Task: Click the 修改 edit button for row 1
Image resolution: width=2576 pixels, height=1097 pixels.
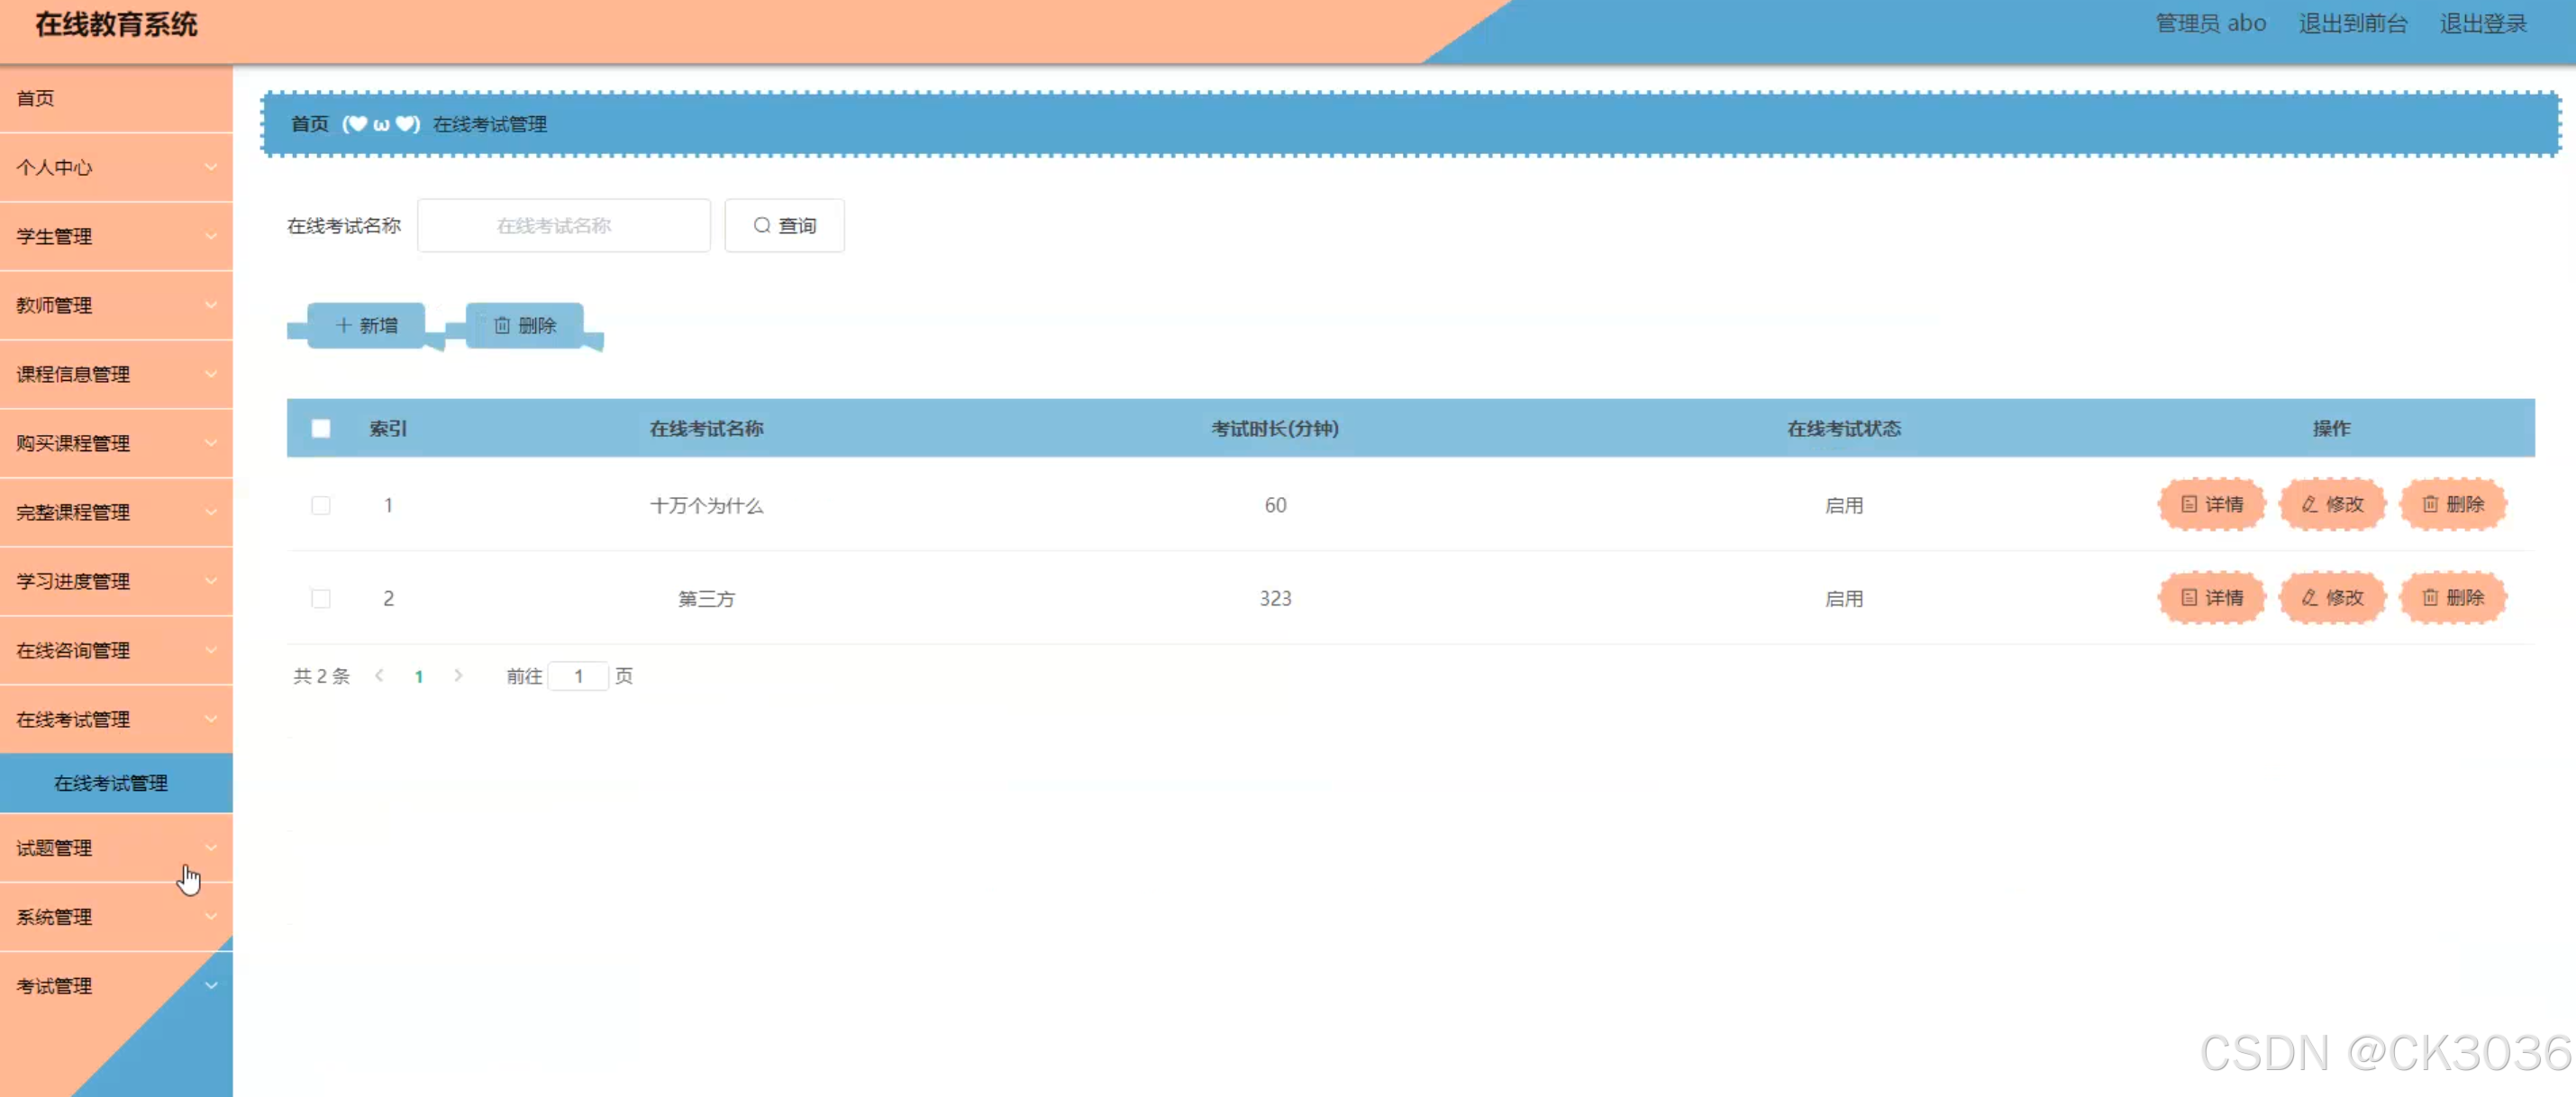Action: tap(2332, 504)
